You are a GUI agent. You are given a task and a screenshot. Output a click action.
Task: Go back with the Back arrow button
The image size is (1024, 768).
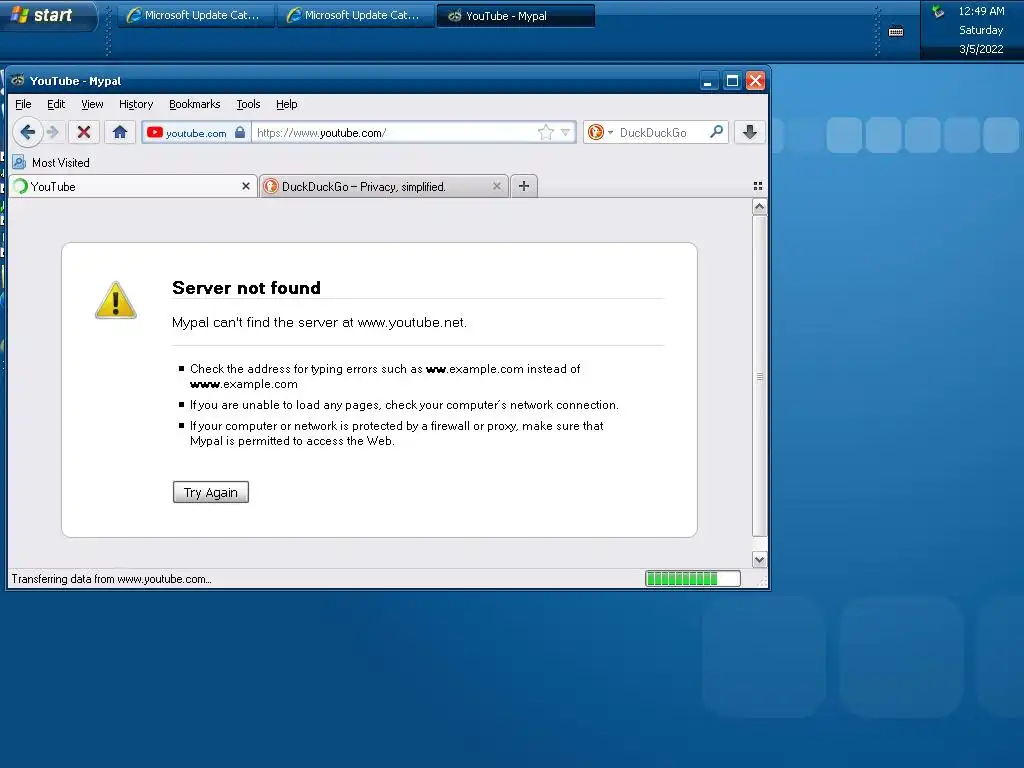point(27,133)
